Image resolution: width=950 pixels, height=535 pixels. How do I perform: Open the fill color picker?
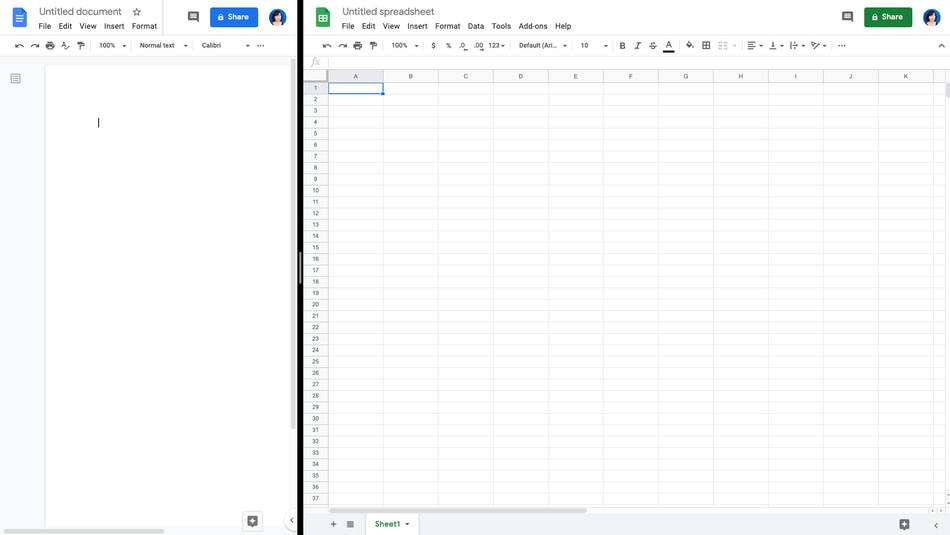(x=690, y=45)
